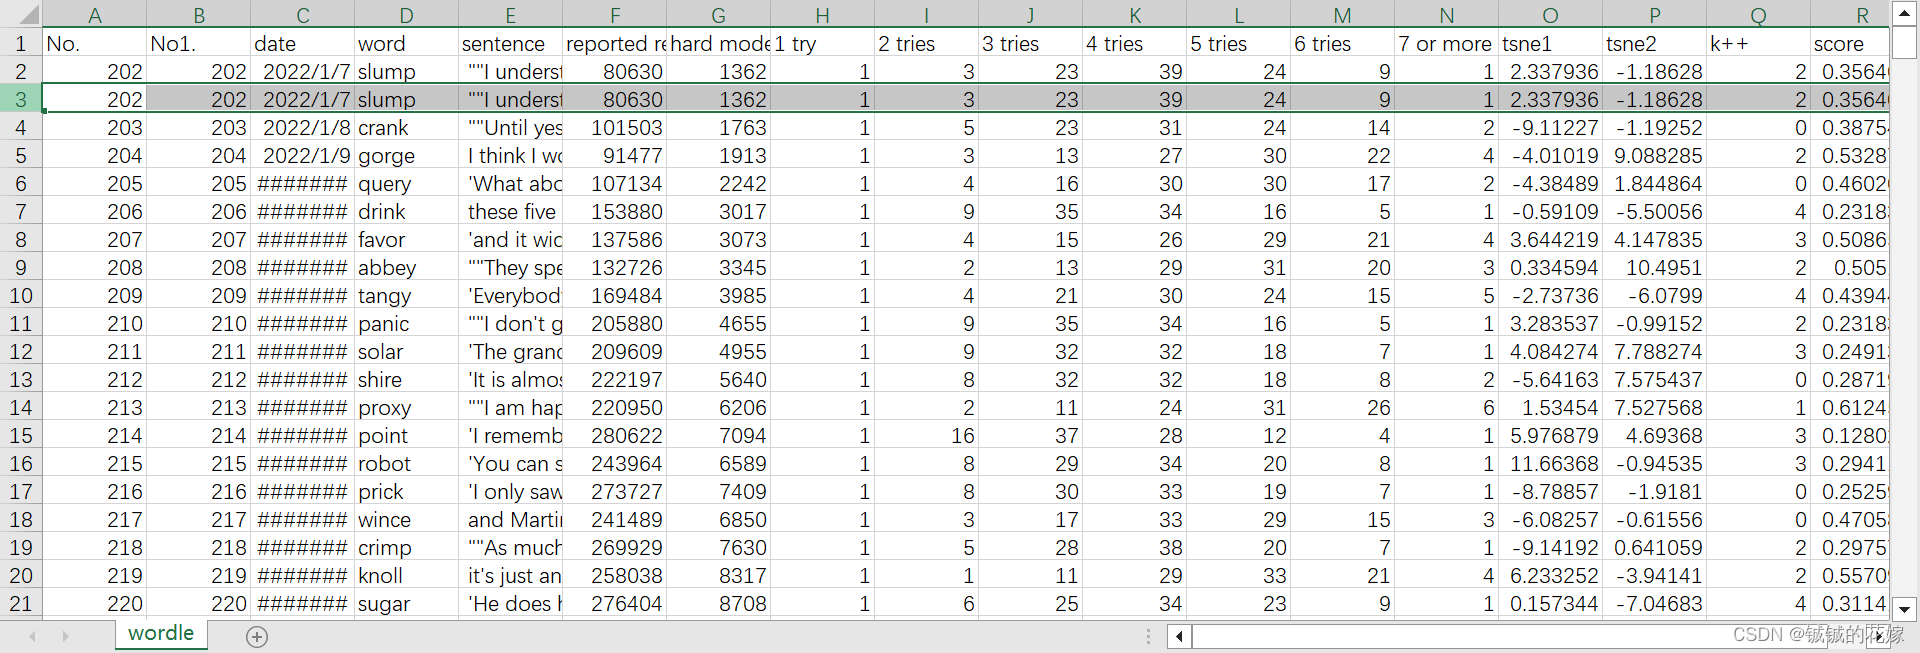Image resolution: width=1920 pixels, height=653 pixels.
Task: Select tsne1 cell '11.66368'
Action: point(1551,463)
